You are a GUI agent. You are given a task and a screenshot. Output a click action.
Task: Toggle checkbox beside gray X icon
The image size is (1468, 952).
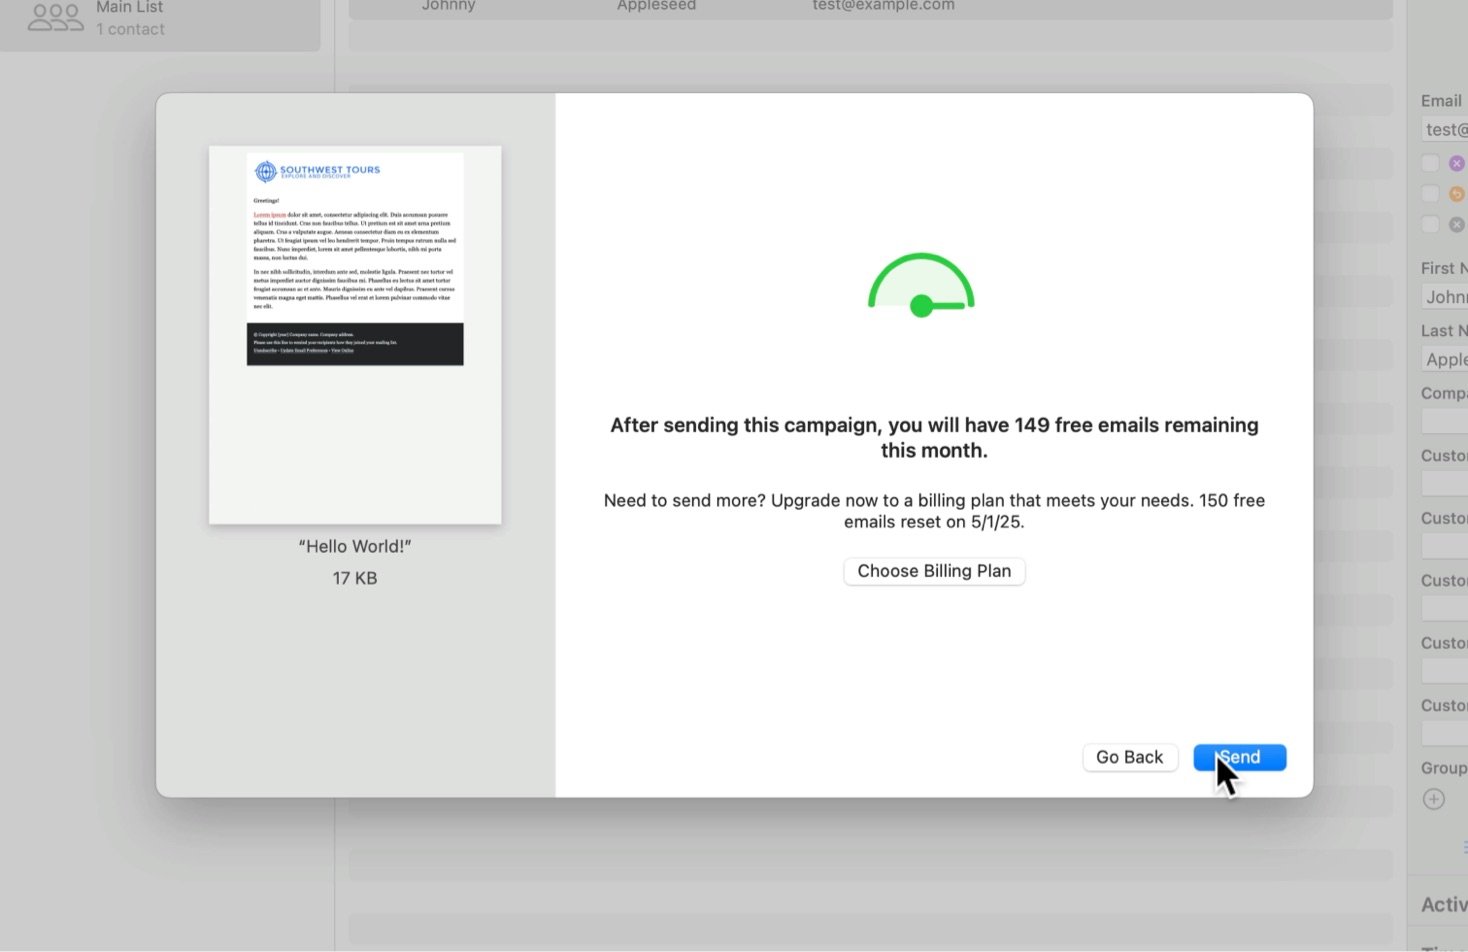(x=1430, y=225)
